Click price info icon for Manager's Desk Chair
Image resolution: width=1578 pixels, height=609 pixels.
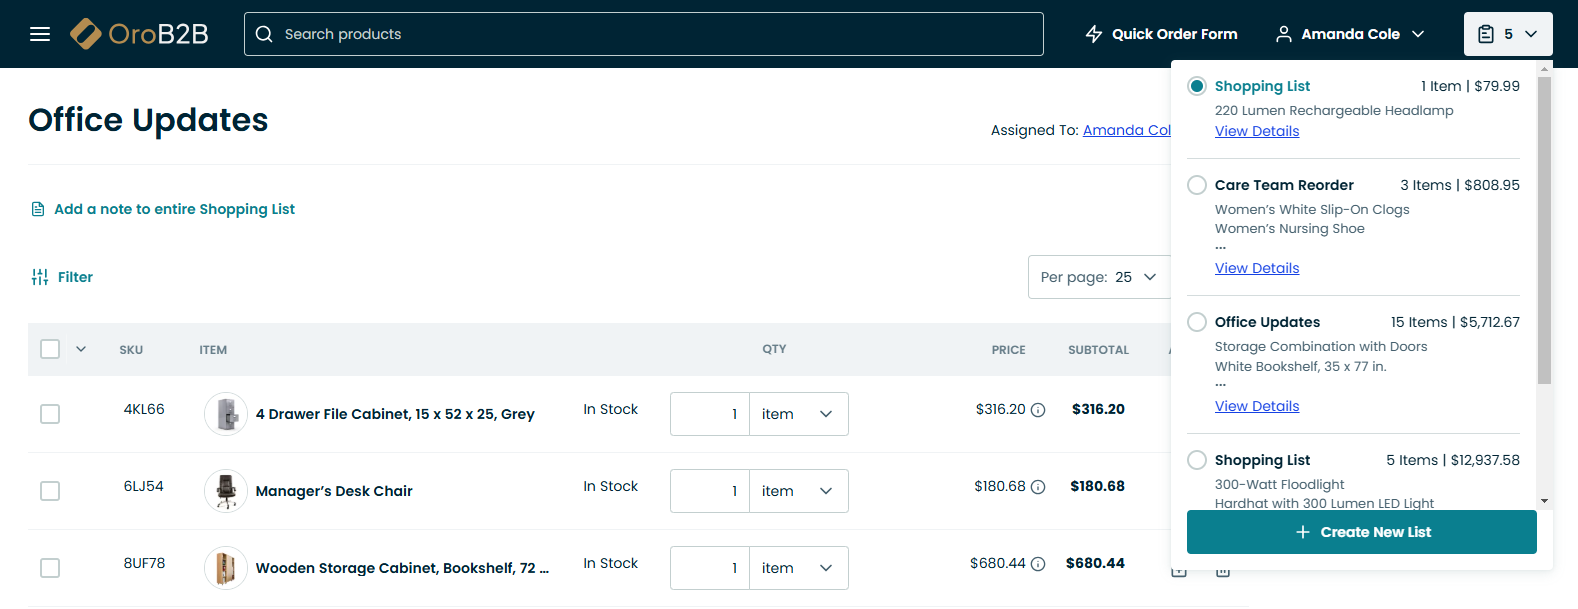[x=1038, y=487]
